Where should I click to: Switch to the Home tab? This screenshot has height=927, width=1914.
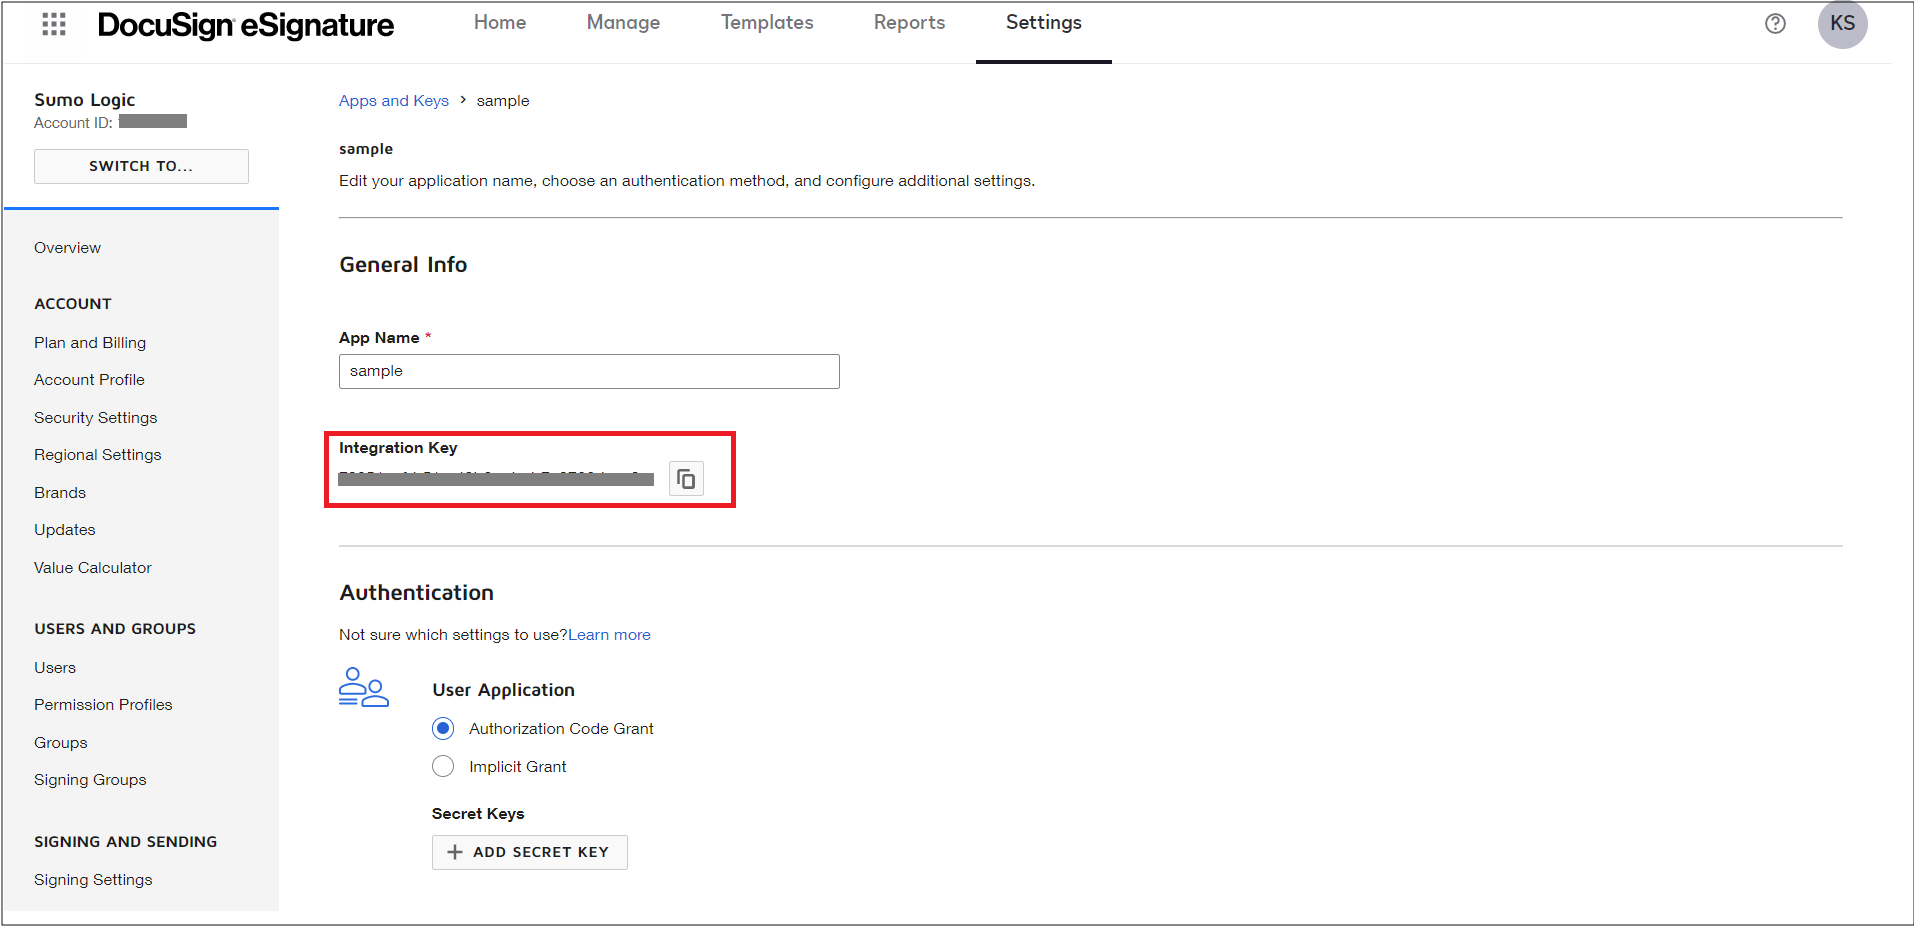499,22
